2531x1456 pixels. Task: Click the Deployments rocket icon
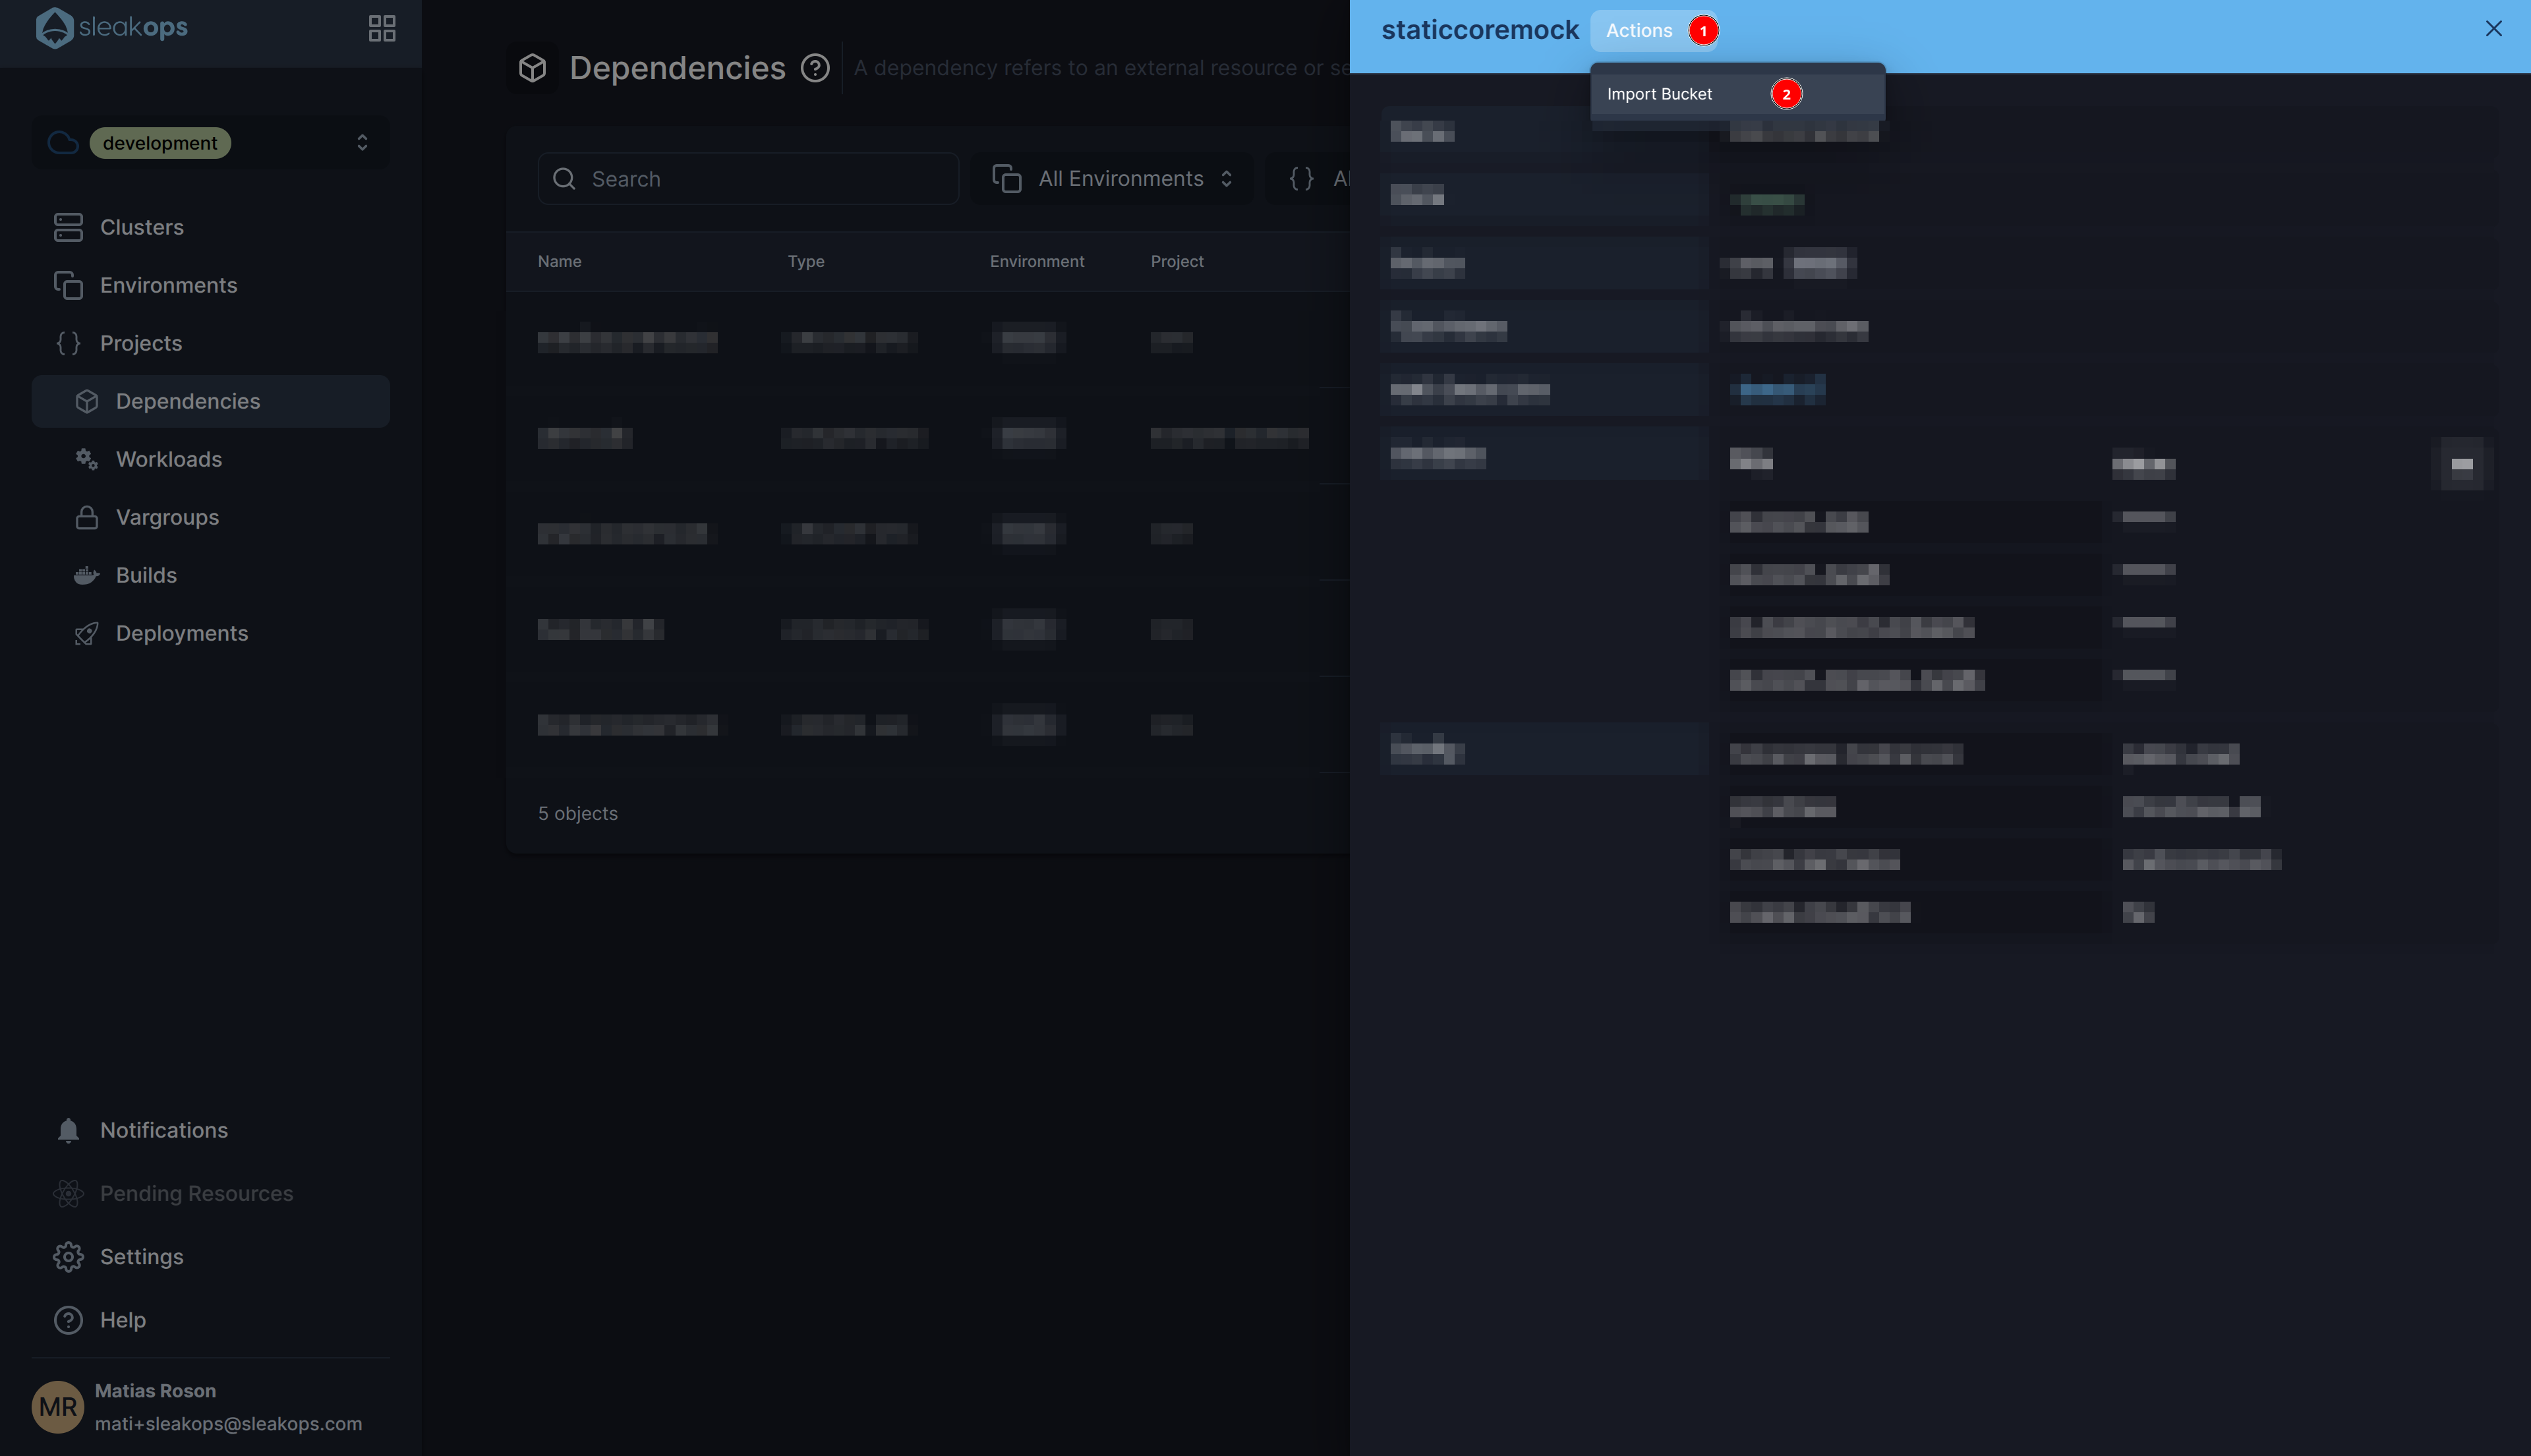click(x=87, y=633)
